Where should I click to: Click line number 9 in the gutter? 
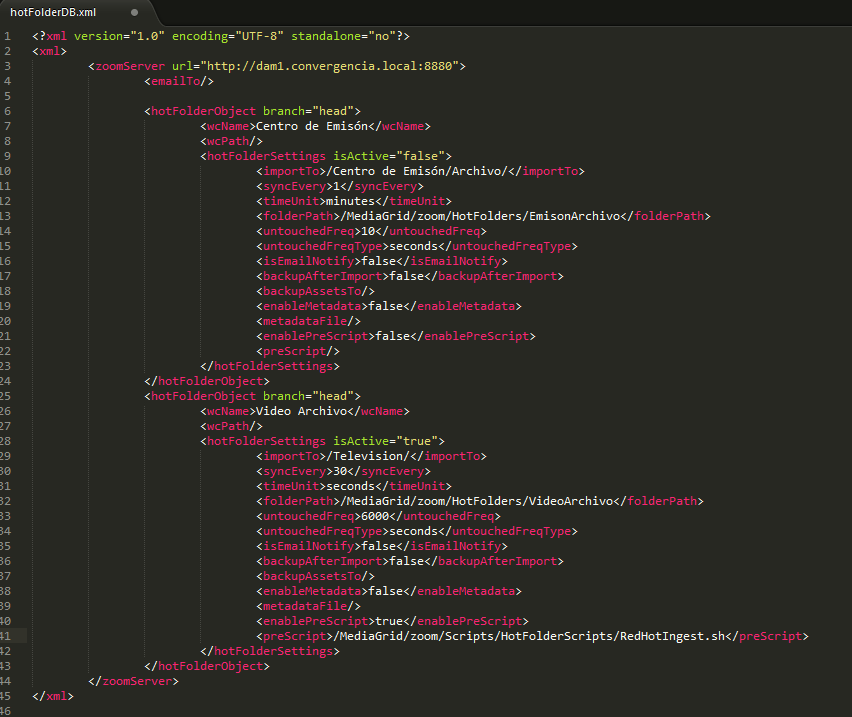7,156
